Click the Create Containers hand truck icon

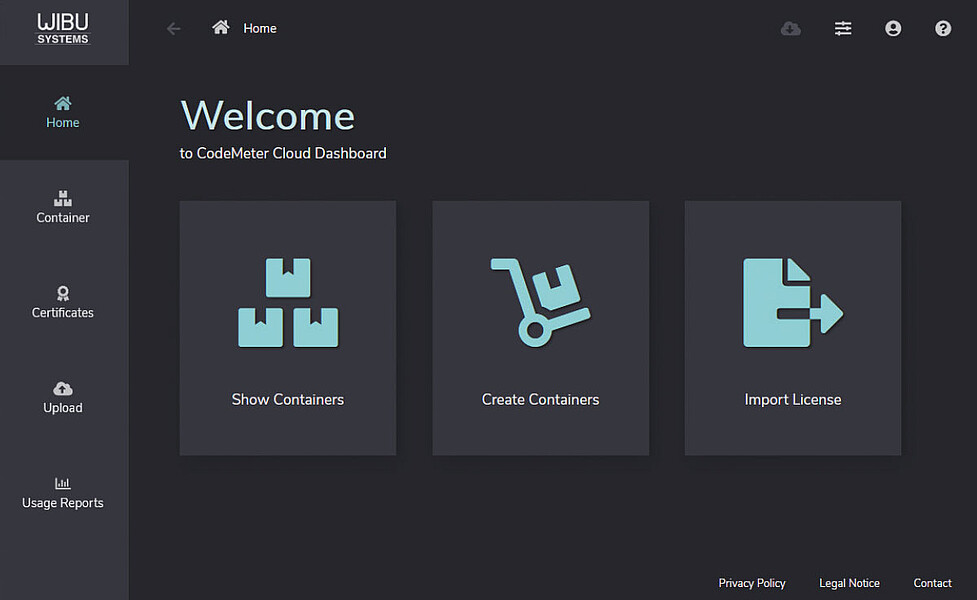540,302
